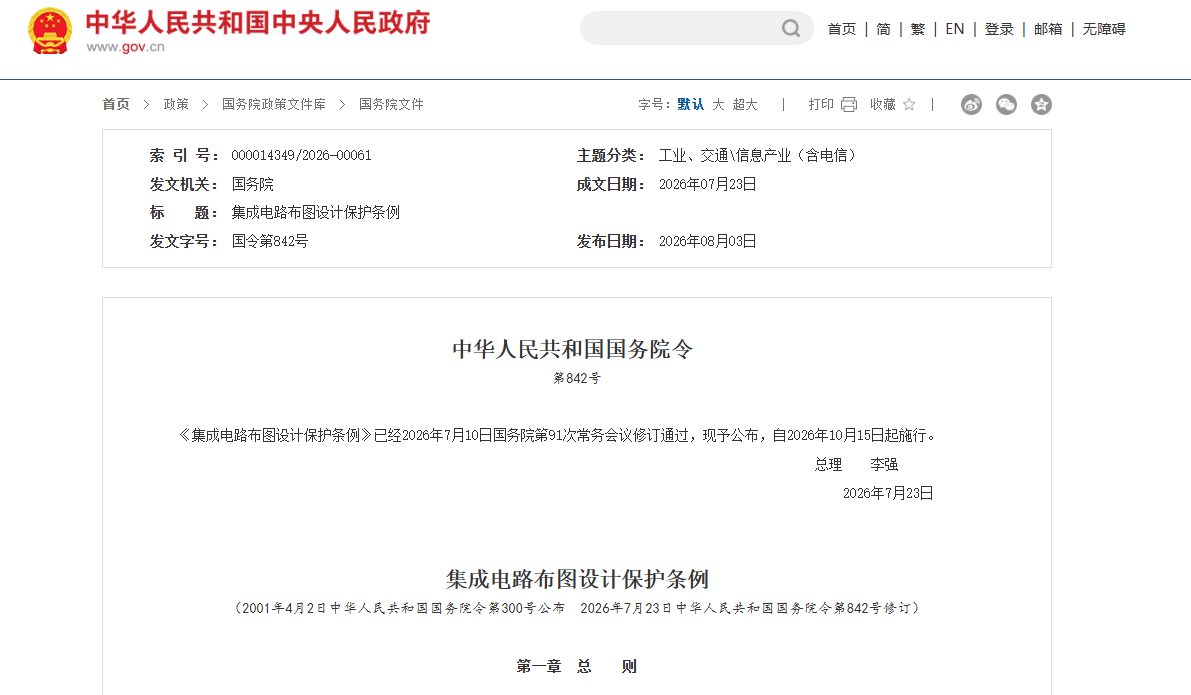Click the national emblem logo
The height and width of the screenshot is (695, 1191).
coord(50,30)
